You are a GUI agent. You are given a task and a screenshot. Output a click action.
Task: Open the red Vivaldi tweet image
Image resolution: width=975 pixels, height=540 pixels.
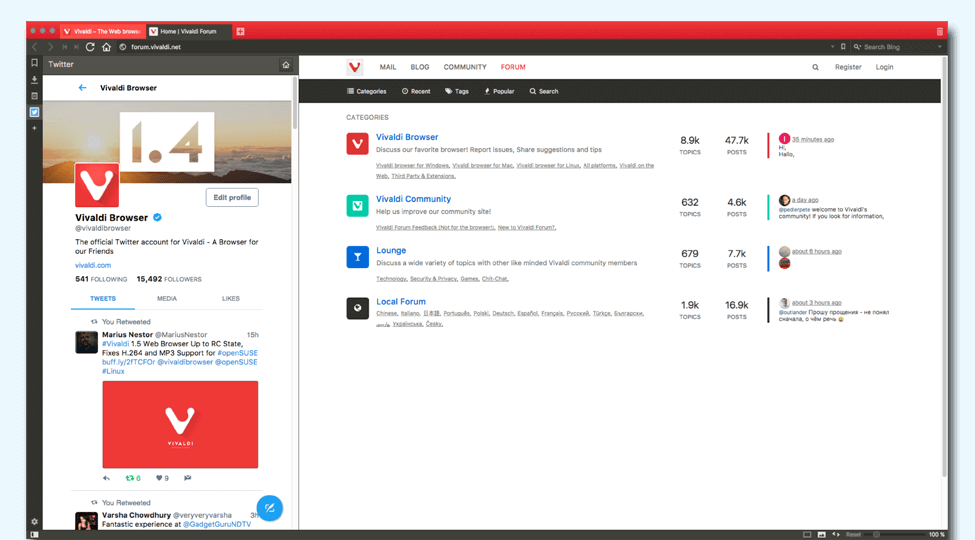pos(180,424)
